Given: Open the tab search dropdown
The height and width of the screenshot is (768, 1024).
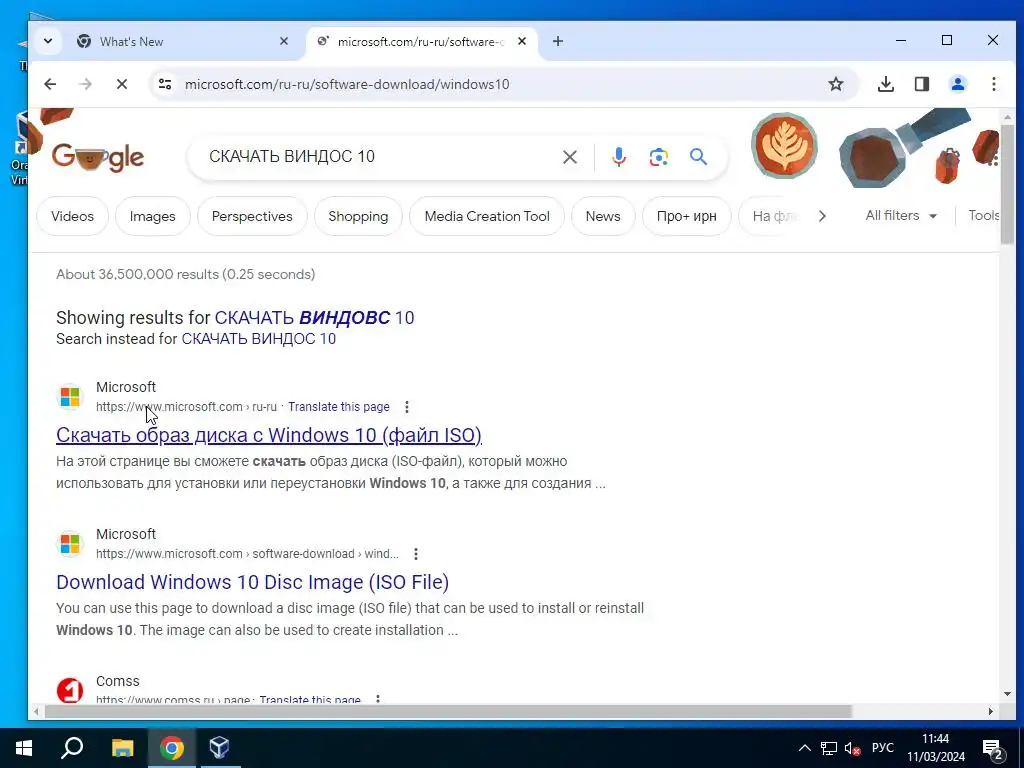Looking at the screenshot, I should pyautogui.click(x=48, y=41).
